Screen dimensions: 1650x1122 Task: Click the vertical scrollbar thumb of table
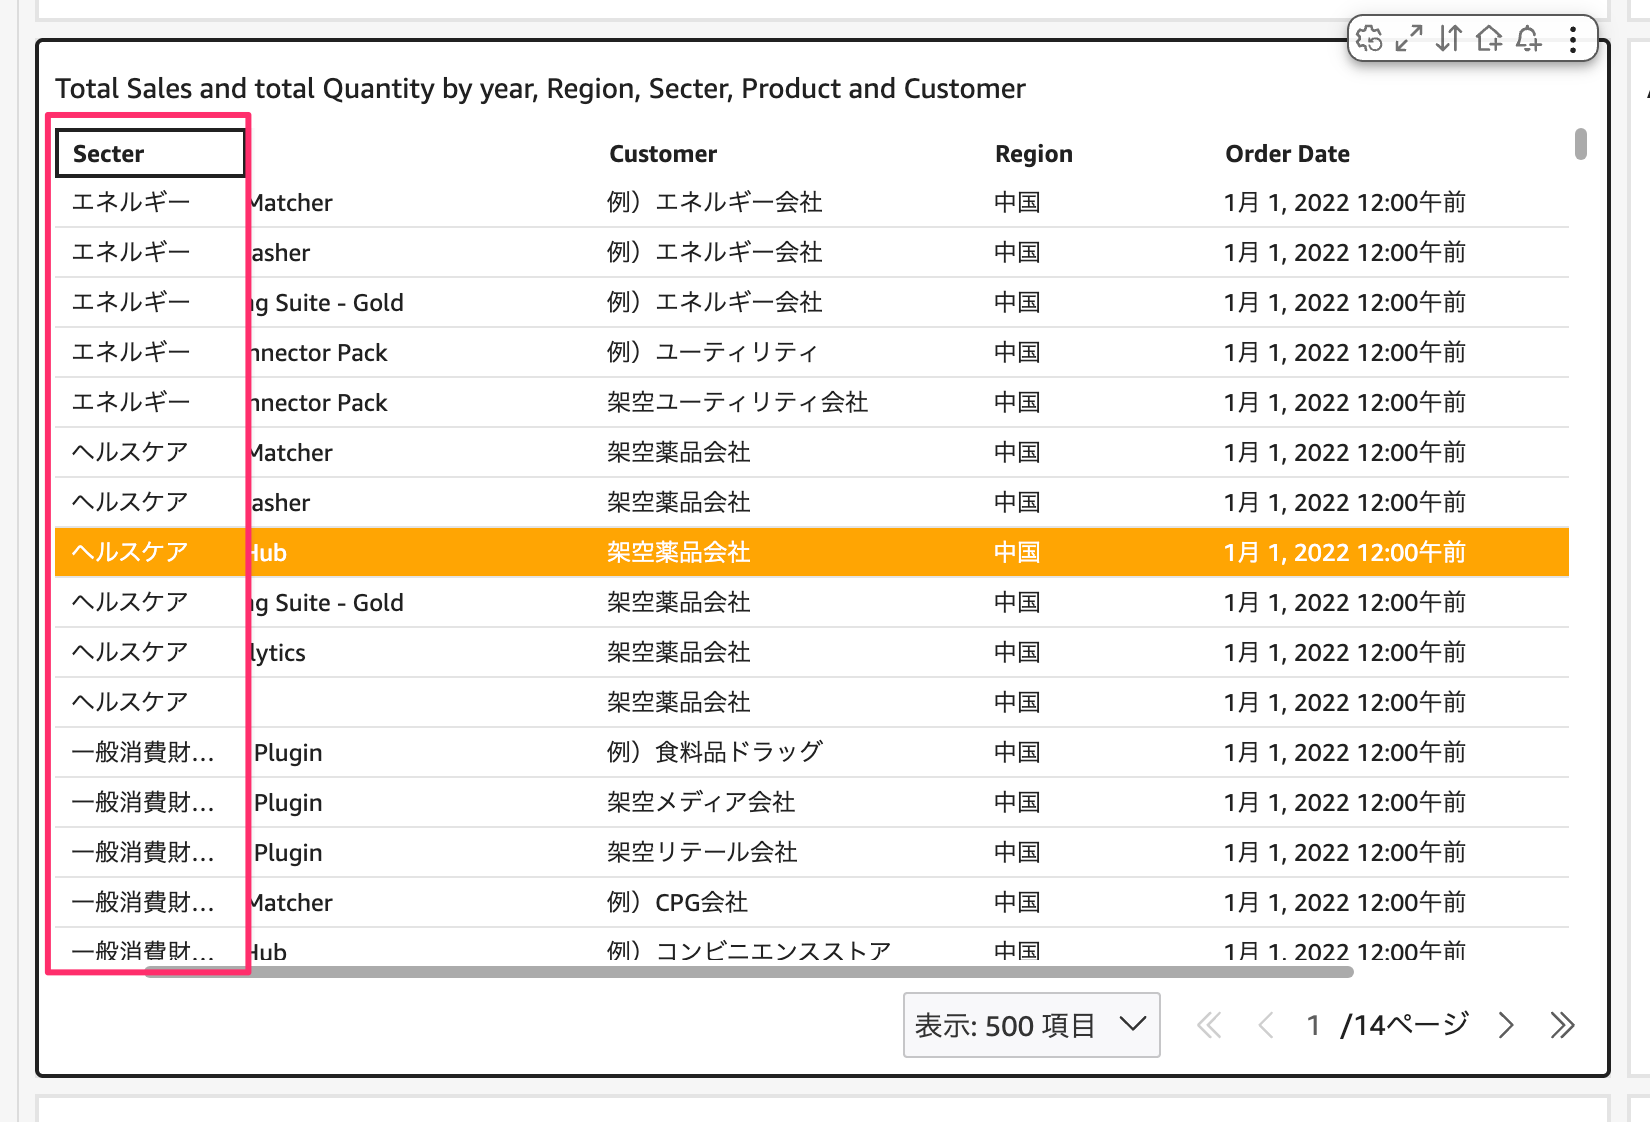[x=1581, y=143]
